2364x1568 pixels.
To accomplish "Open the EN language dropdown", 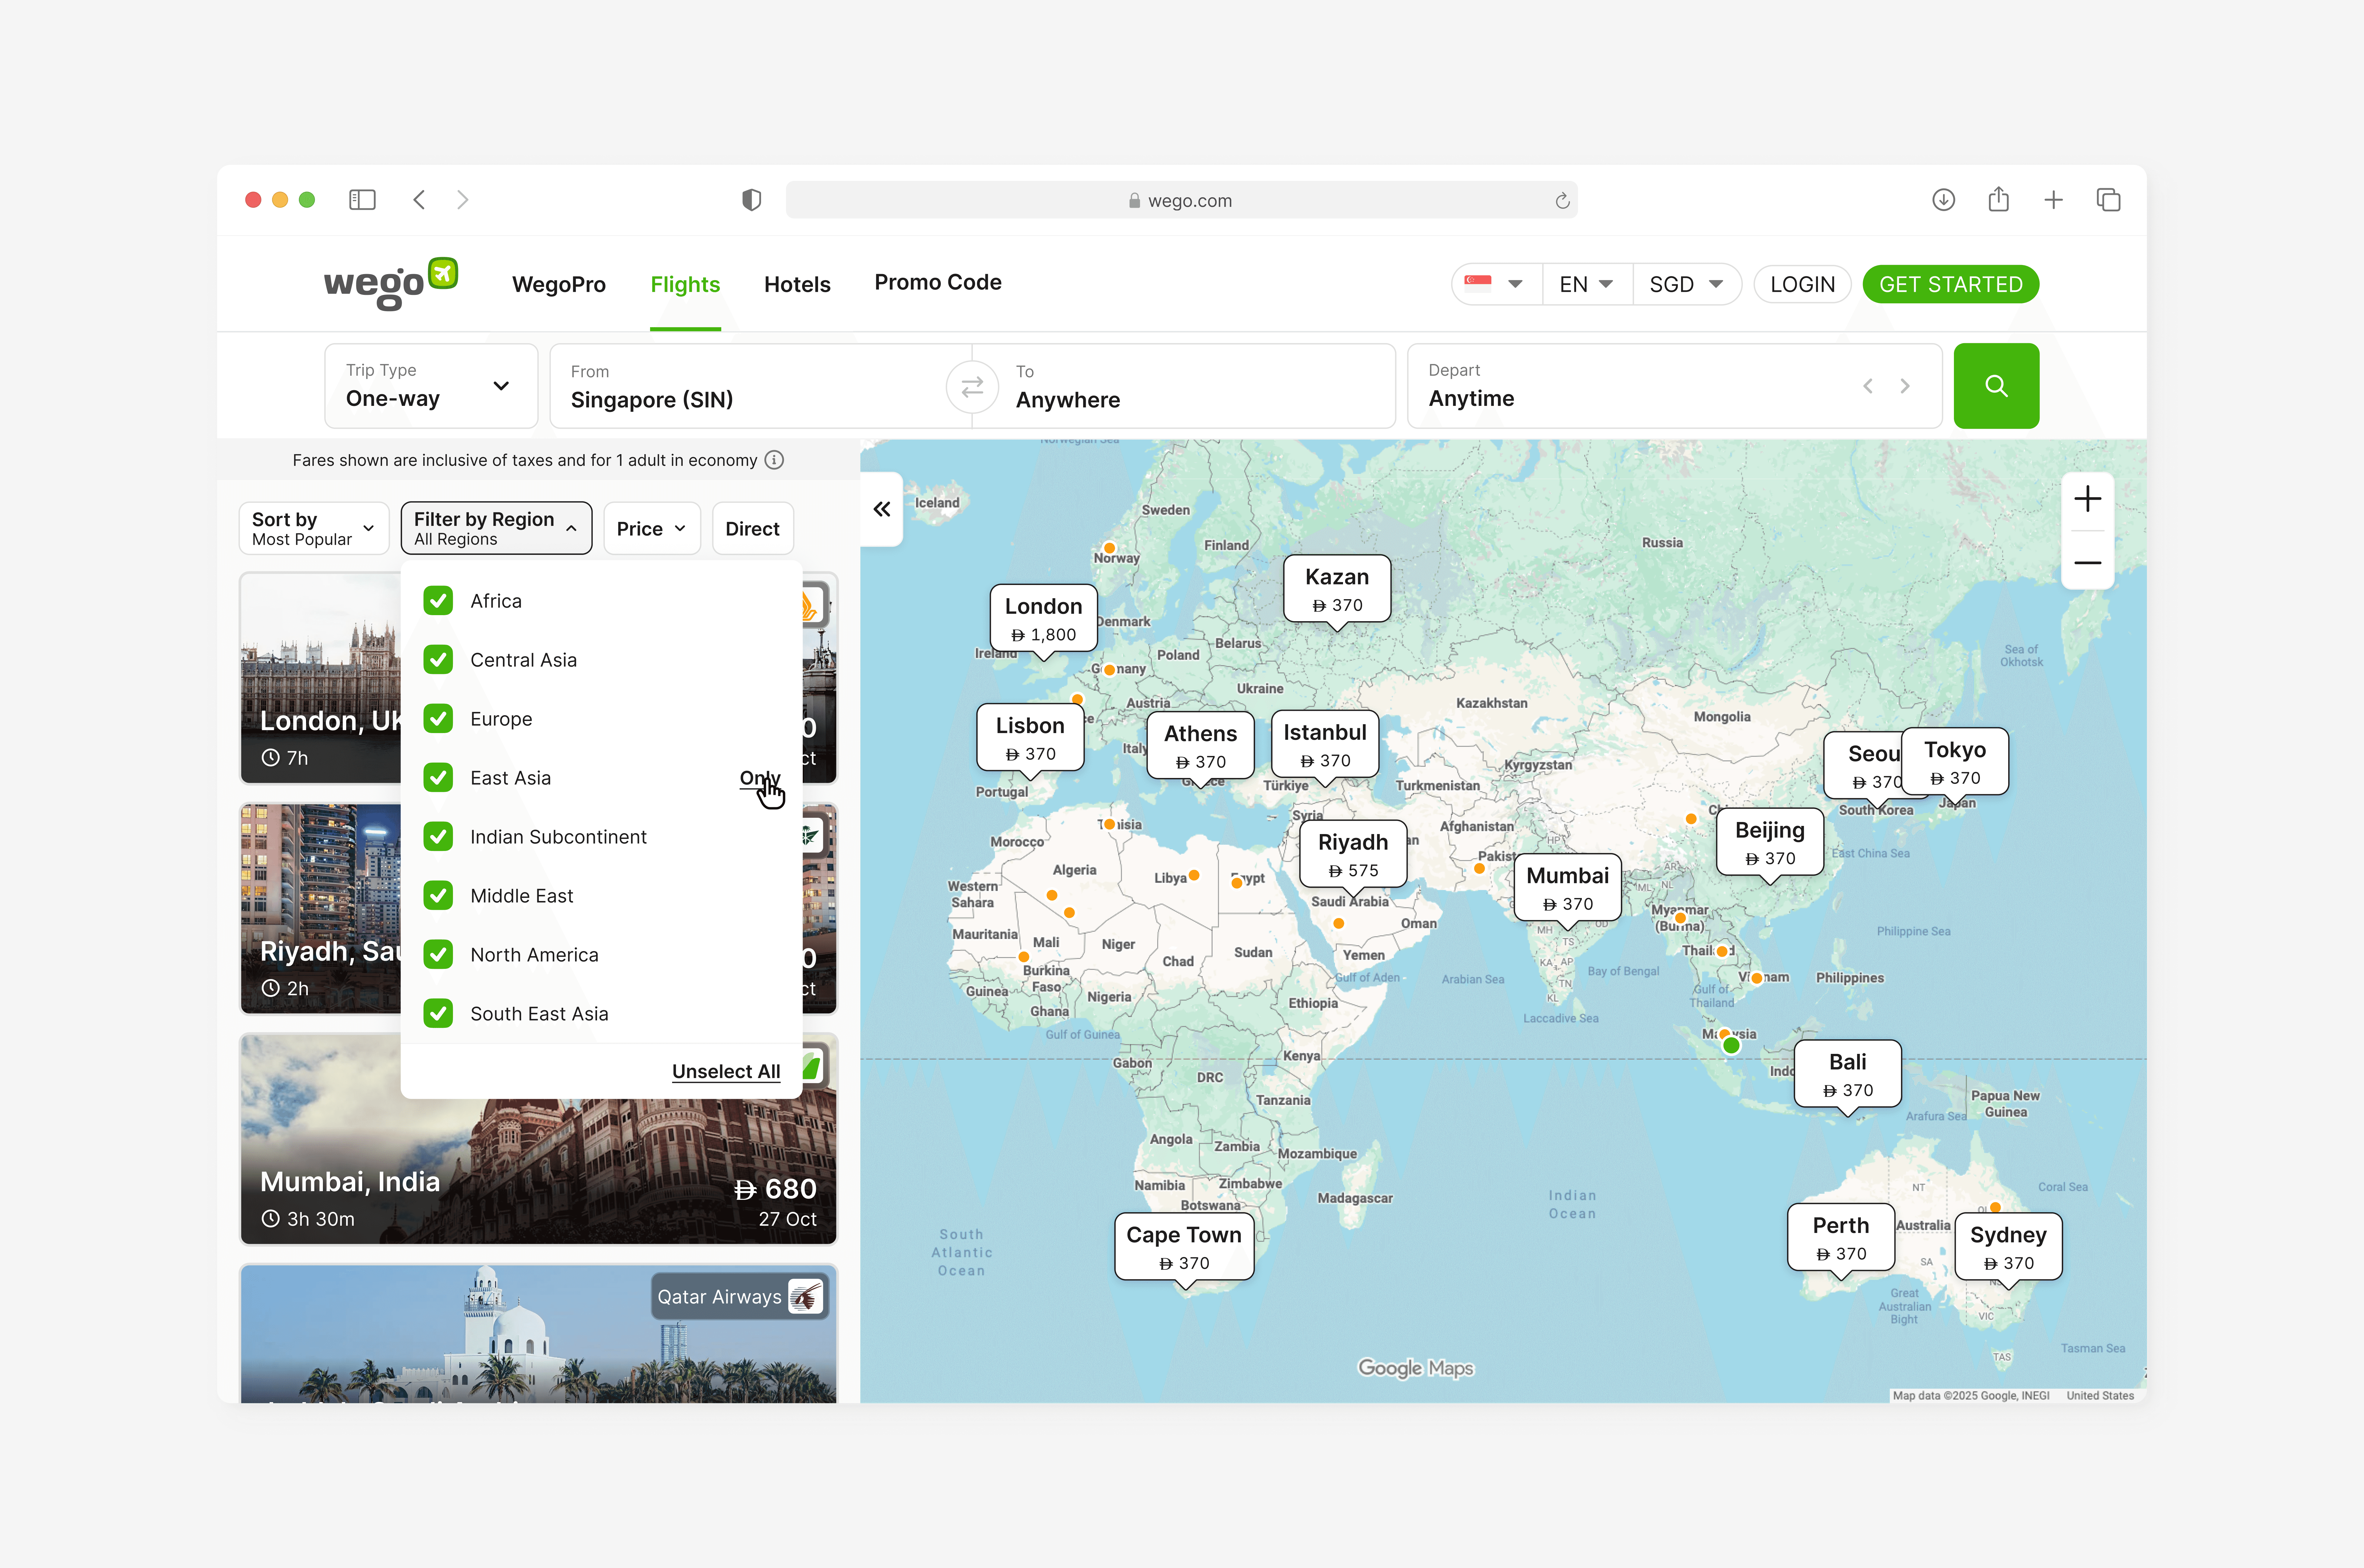I will coord(1587,284).
